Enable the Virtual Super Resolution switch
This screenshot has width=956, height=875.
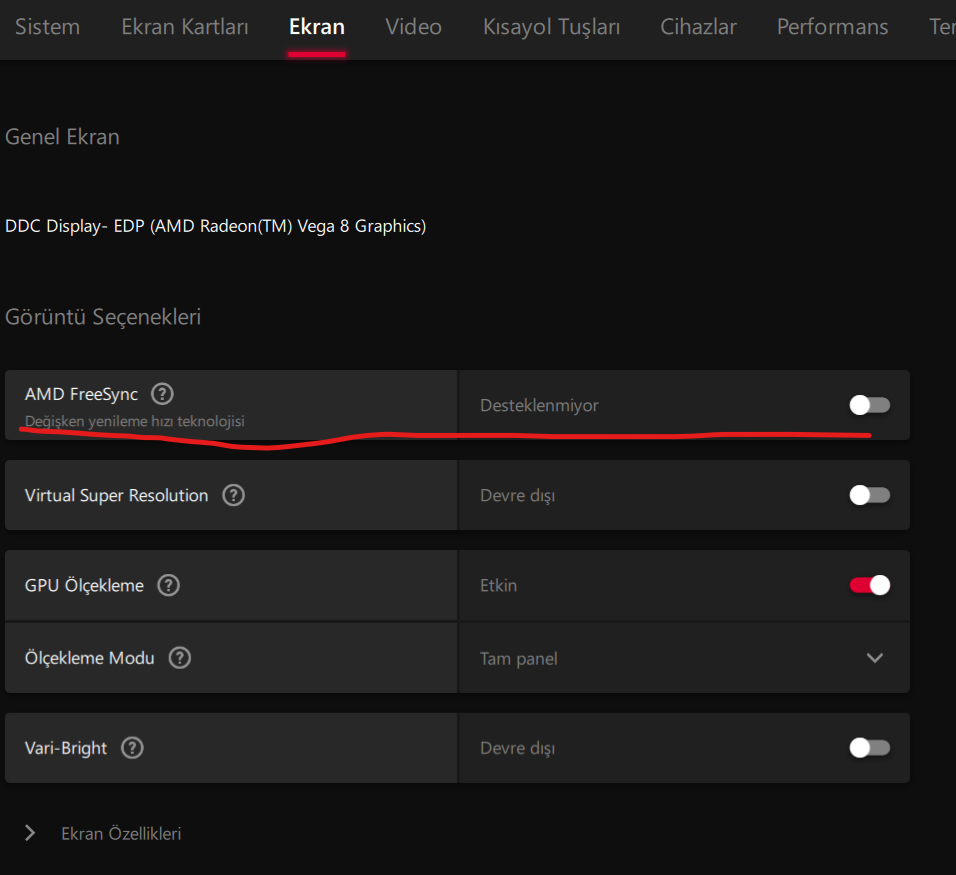click(x=869, y=495)
